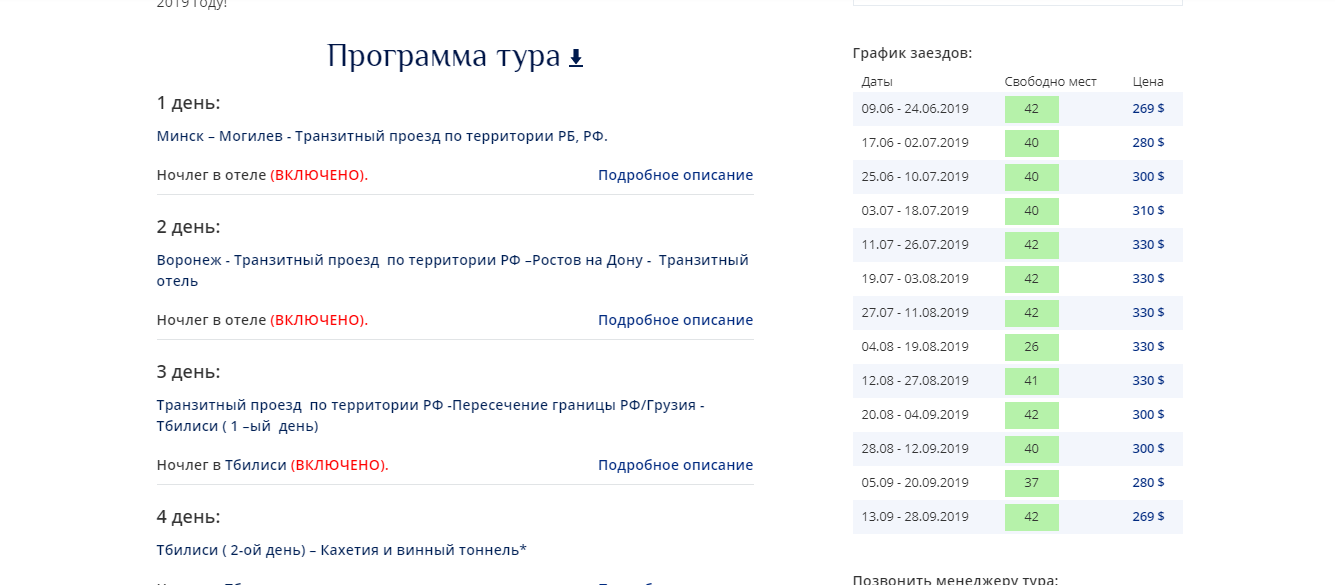Open Подробное описание for day 1
The height and width of the screenshot is (585, 1335).
point(675,175)
